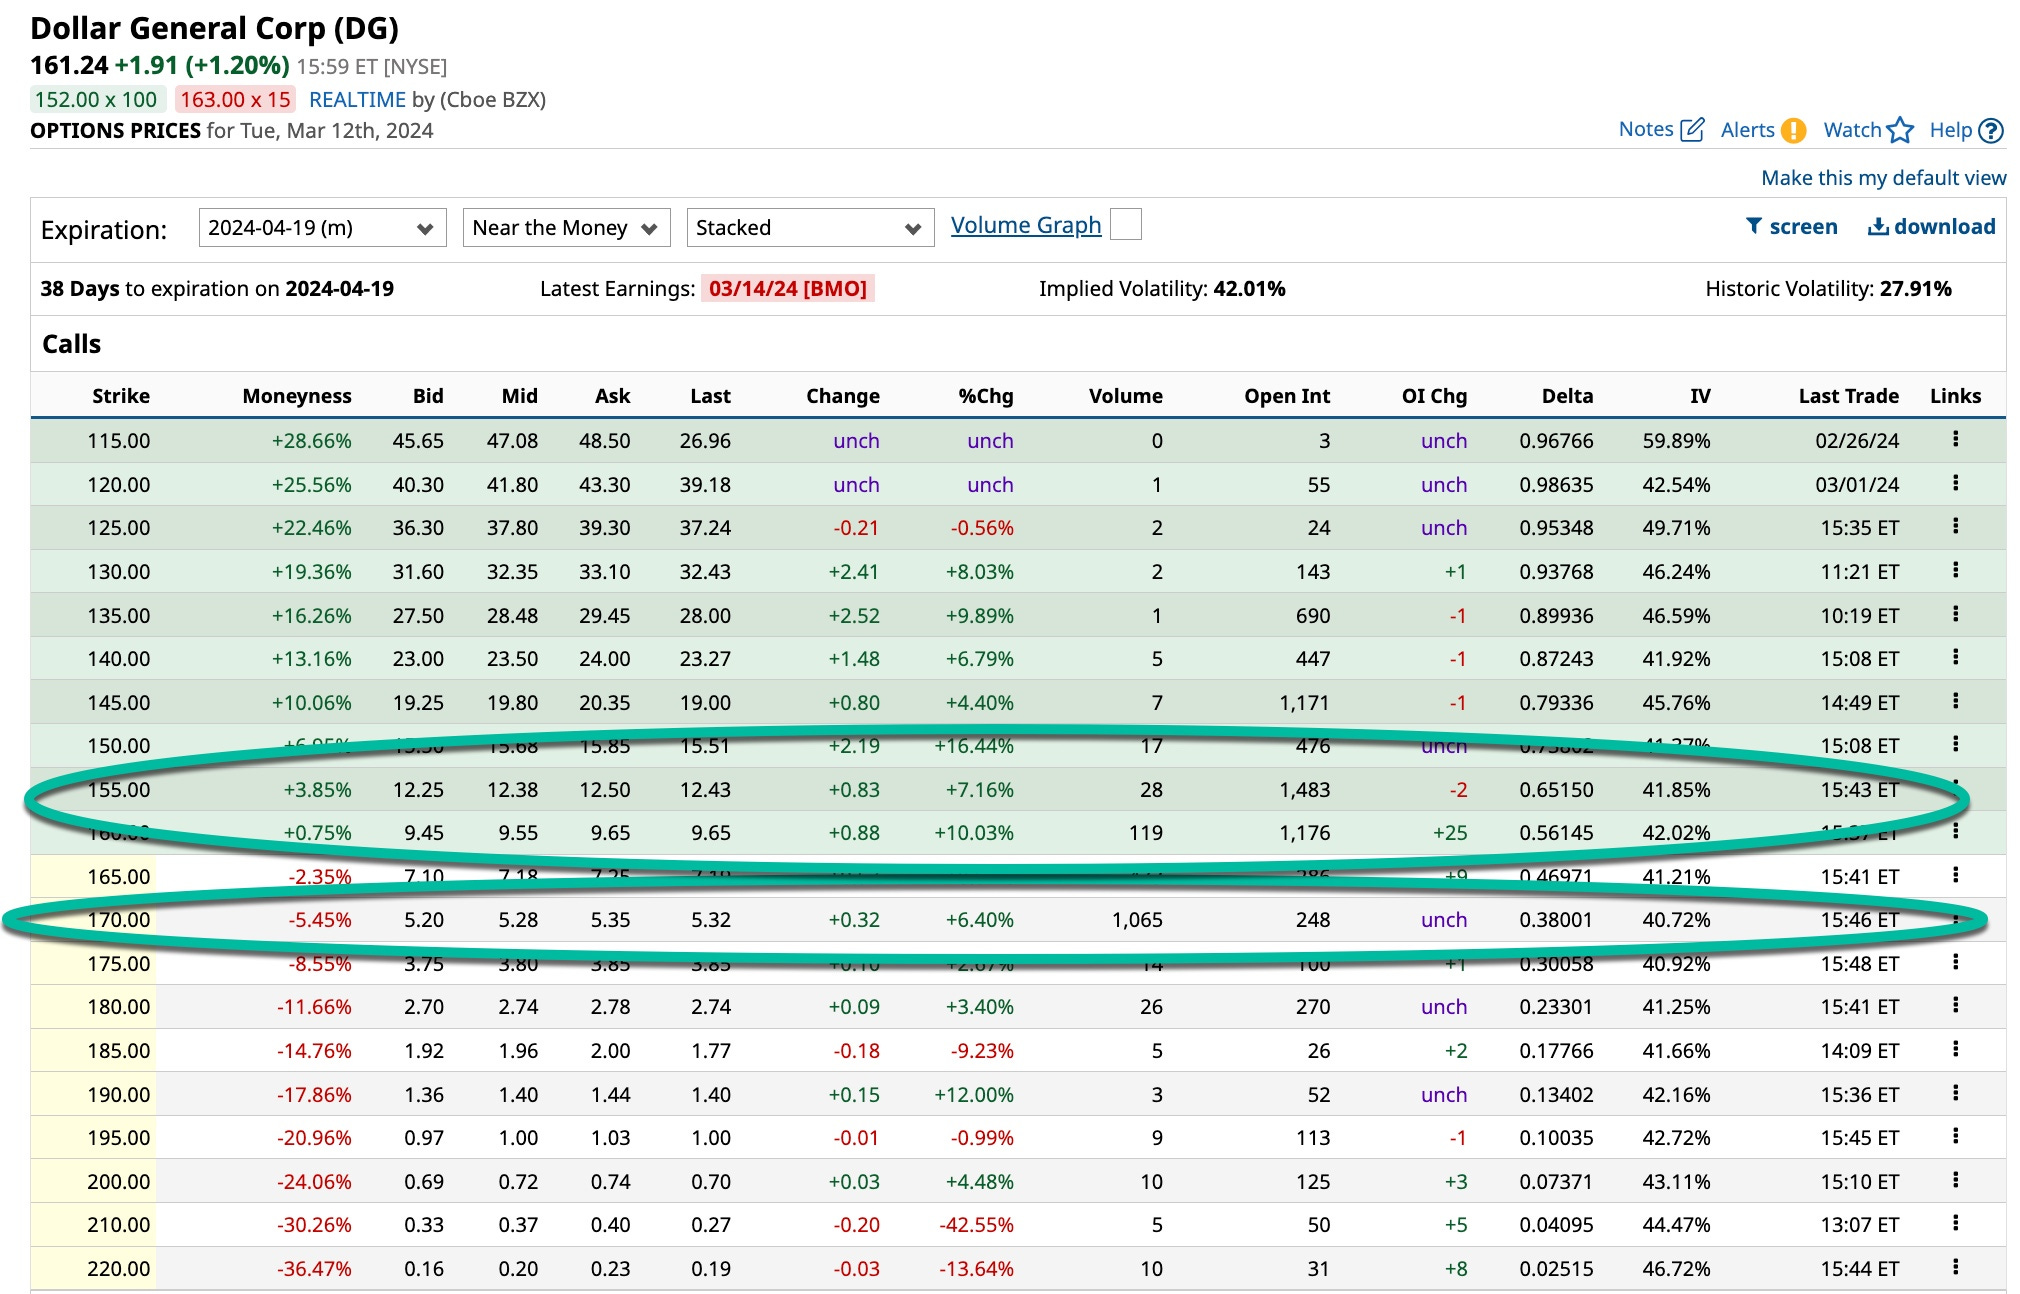2020x1294 pixels.
Task: Open links menu for 120.00 strike row
Action: tap(1955, 483)
